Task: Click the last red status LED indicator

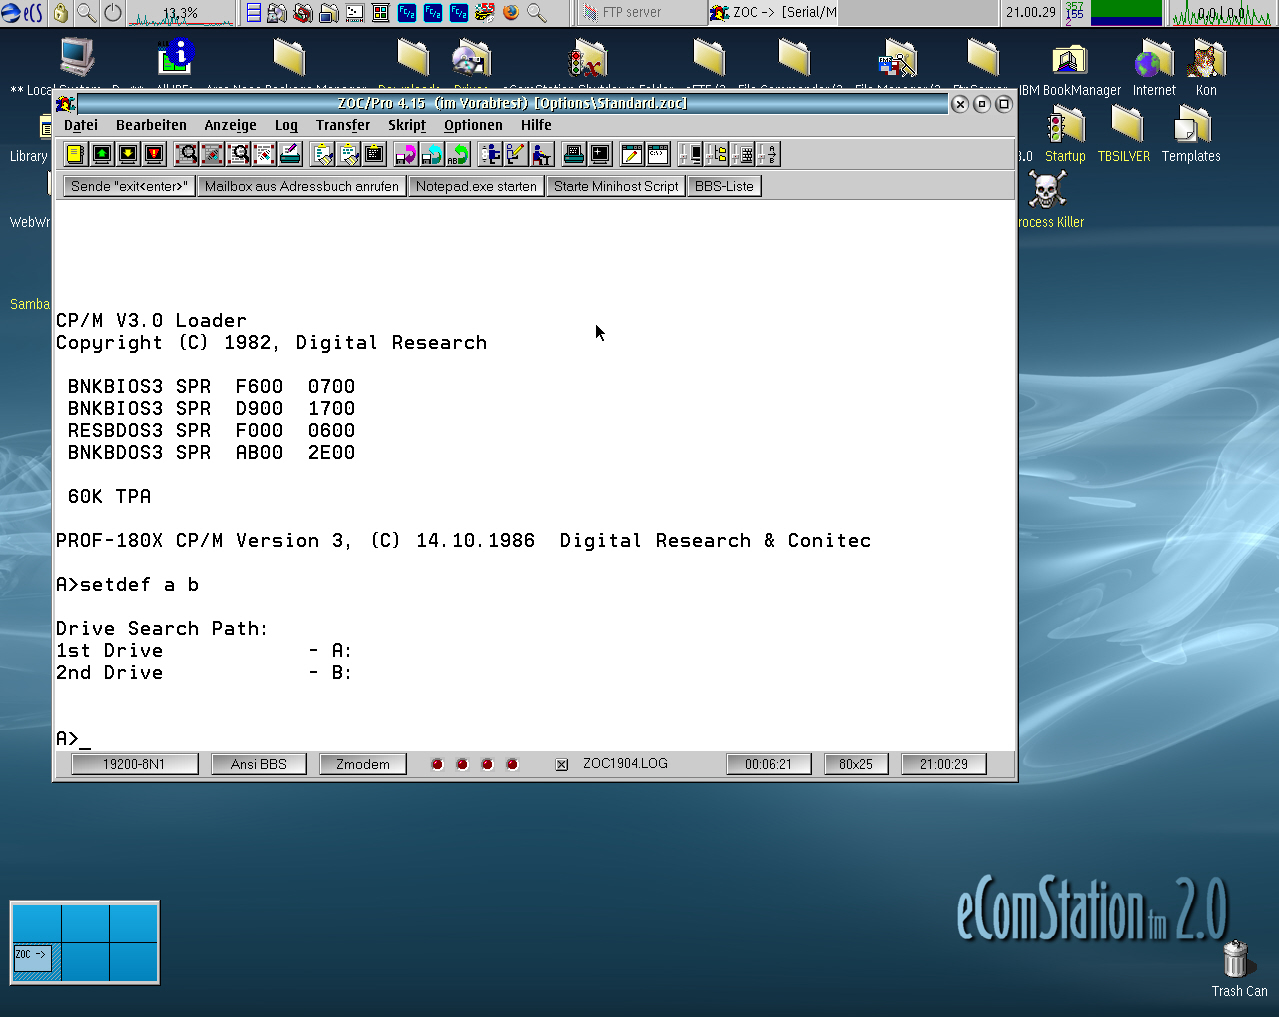Action: (x=512, y=765)
